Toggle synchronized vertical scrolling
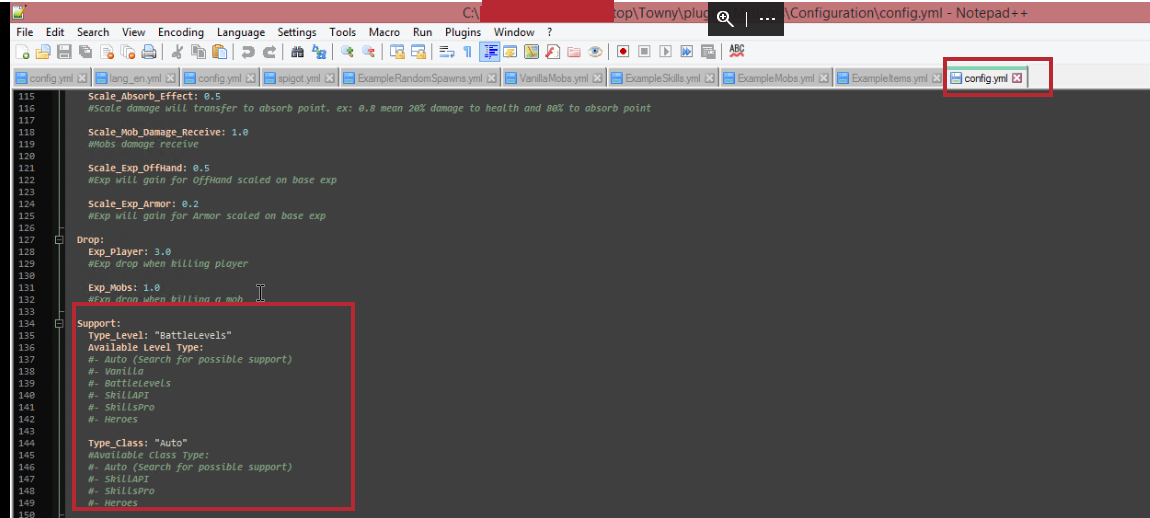Screen dimensions: 1150x518 pos(397,51)
